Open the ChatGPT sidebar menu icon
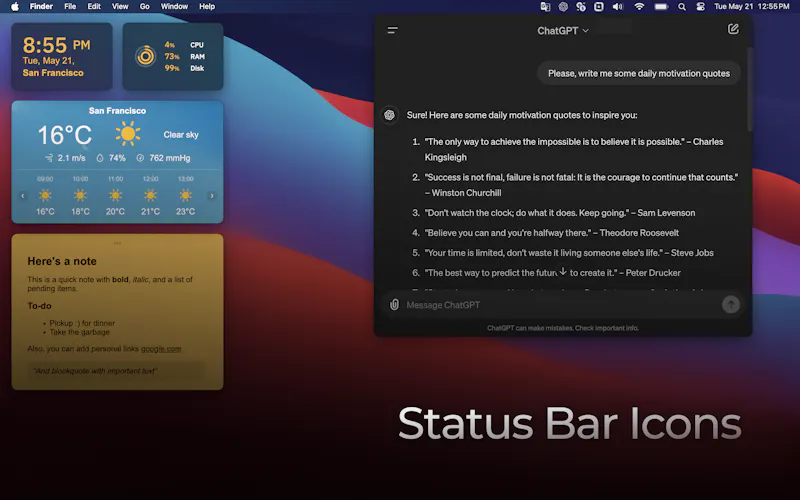This screenshot has width=800, height=500. coord(392,31)
